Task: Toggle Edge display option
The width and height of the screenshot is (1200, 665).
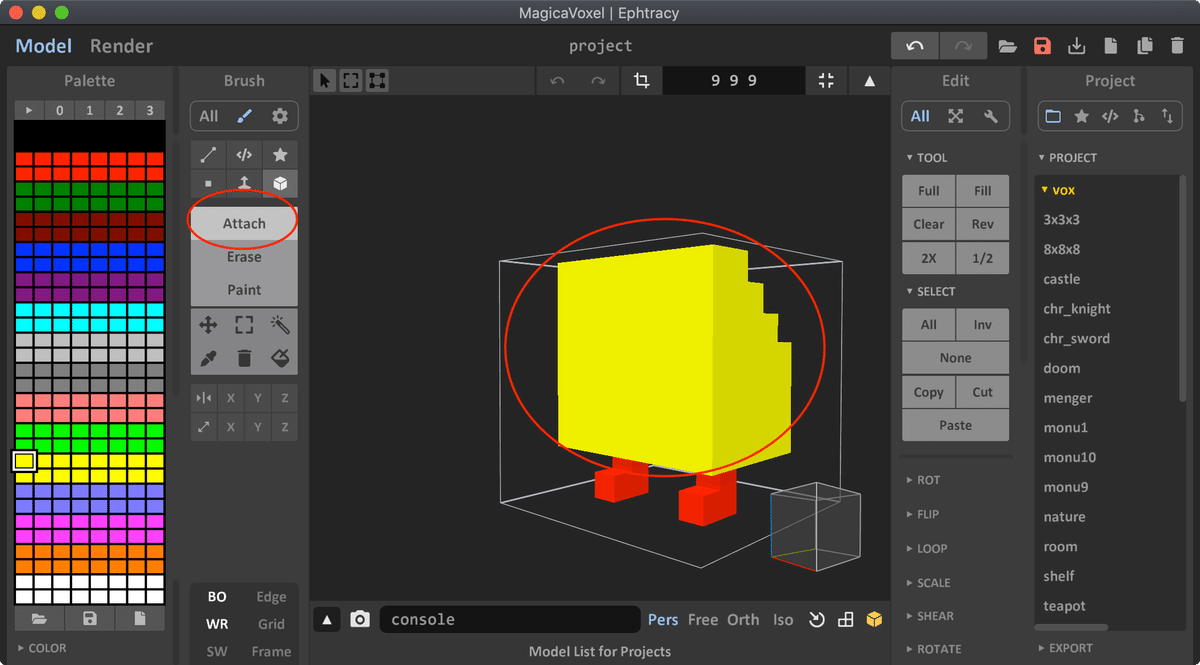Action: click(x=271, y=597)
